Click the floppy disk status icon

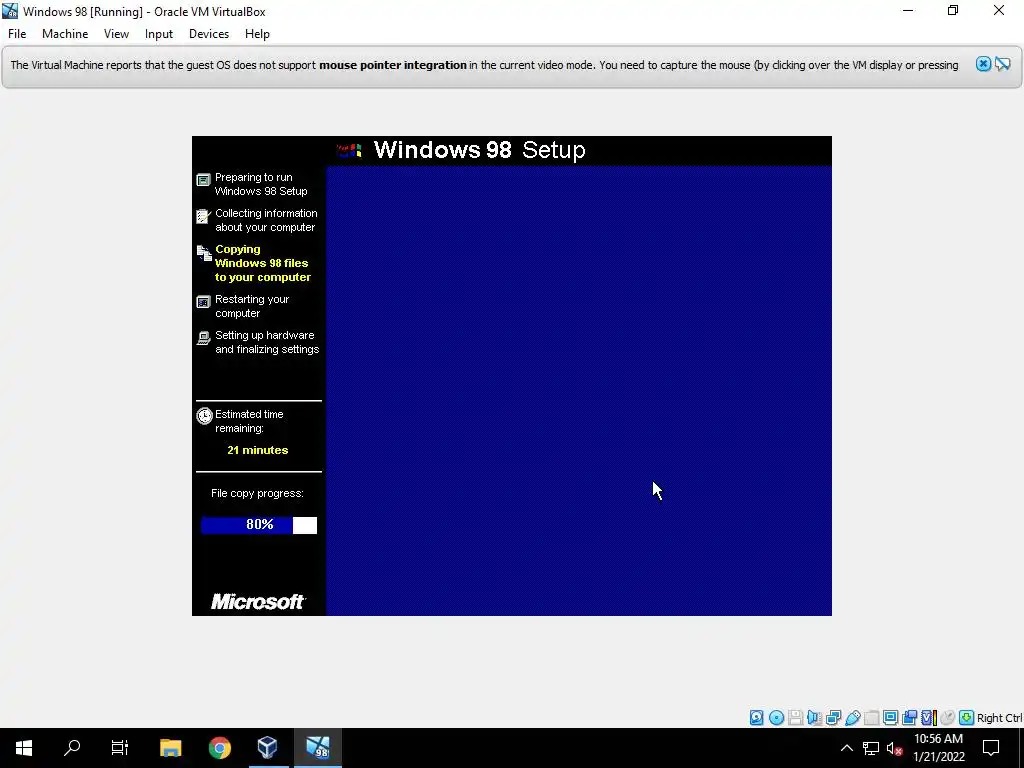(x=795, y=718)
